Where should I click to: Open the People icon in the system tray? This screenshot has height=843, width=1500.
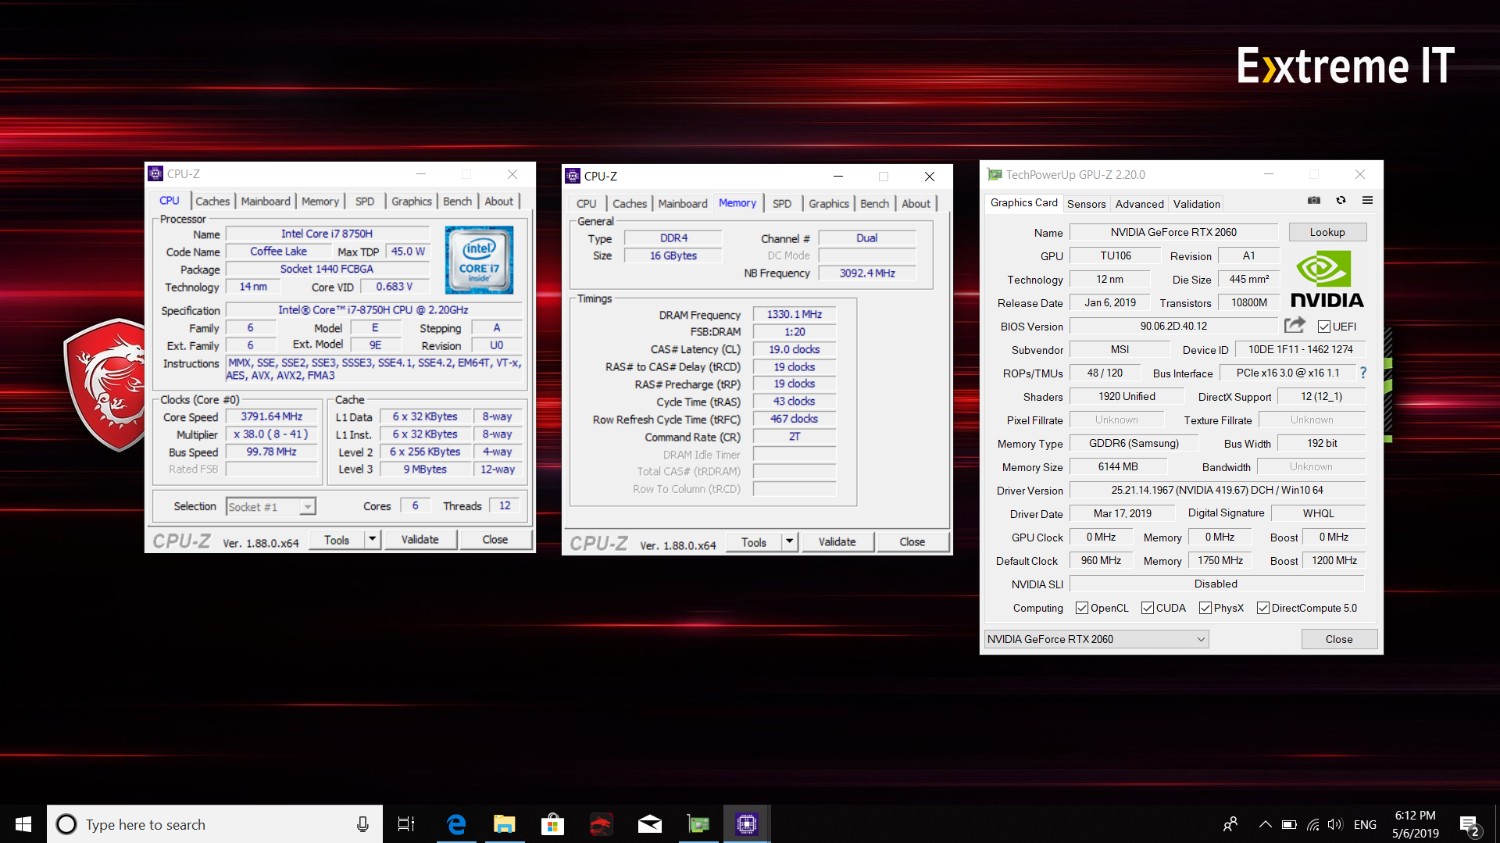click(x=1230, y=824)
